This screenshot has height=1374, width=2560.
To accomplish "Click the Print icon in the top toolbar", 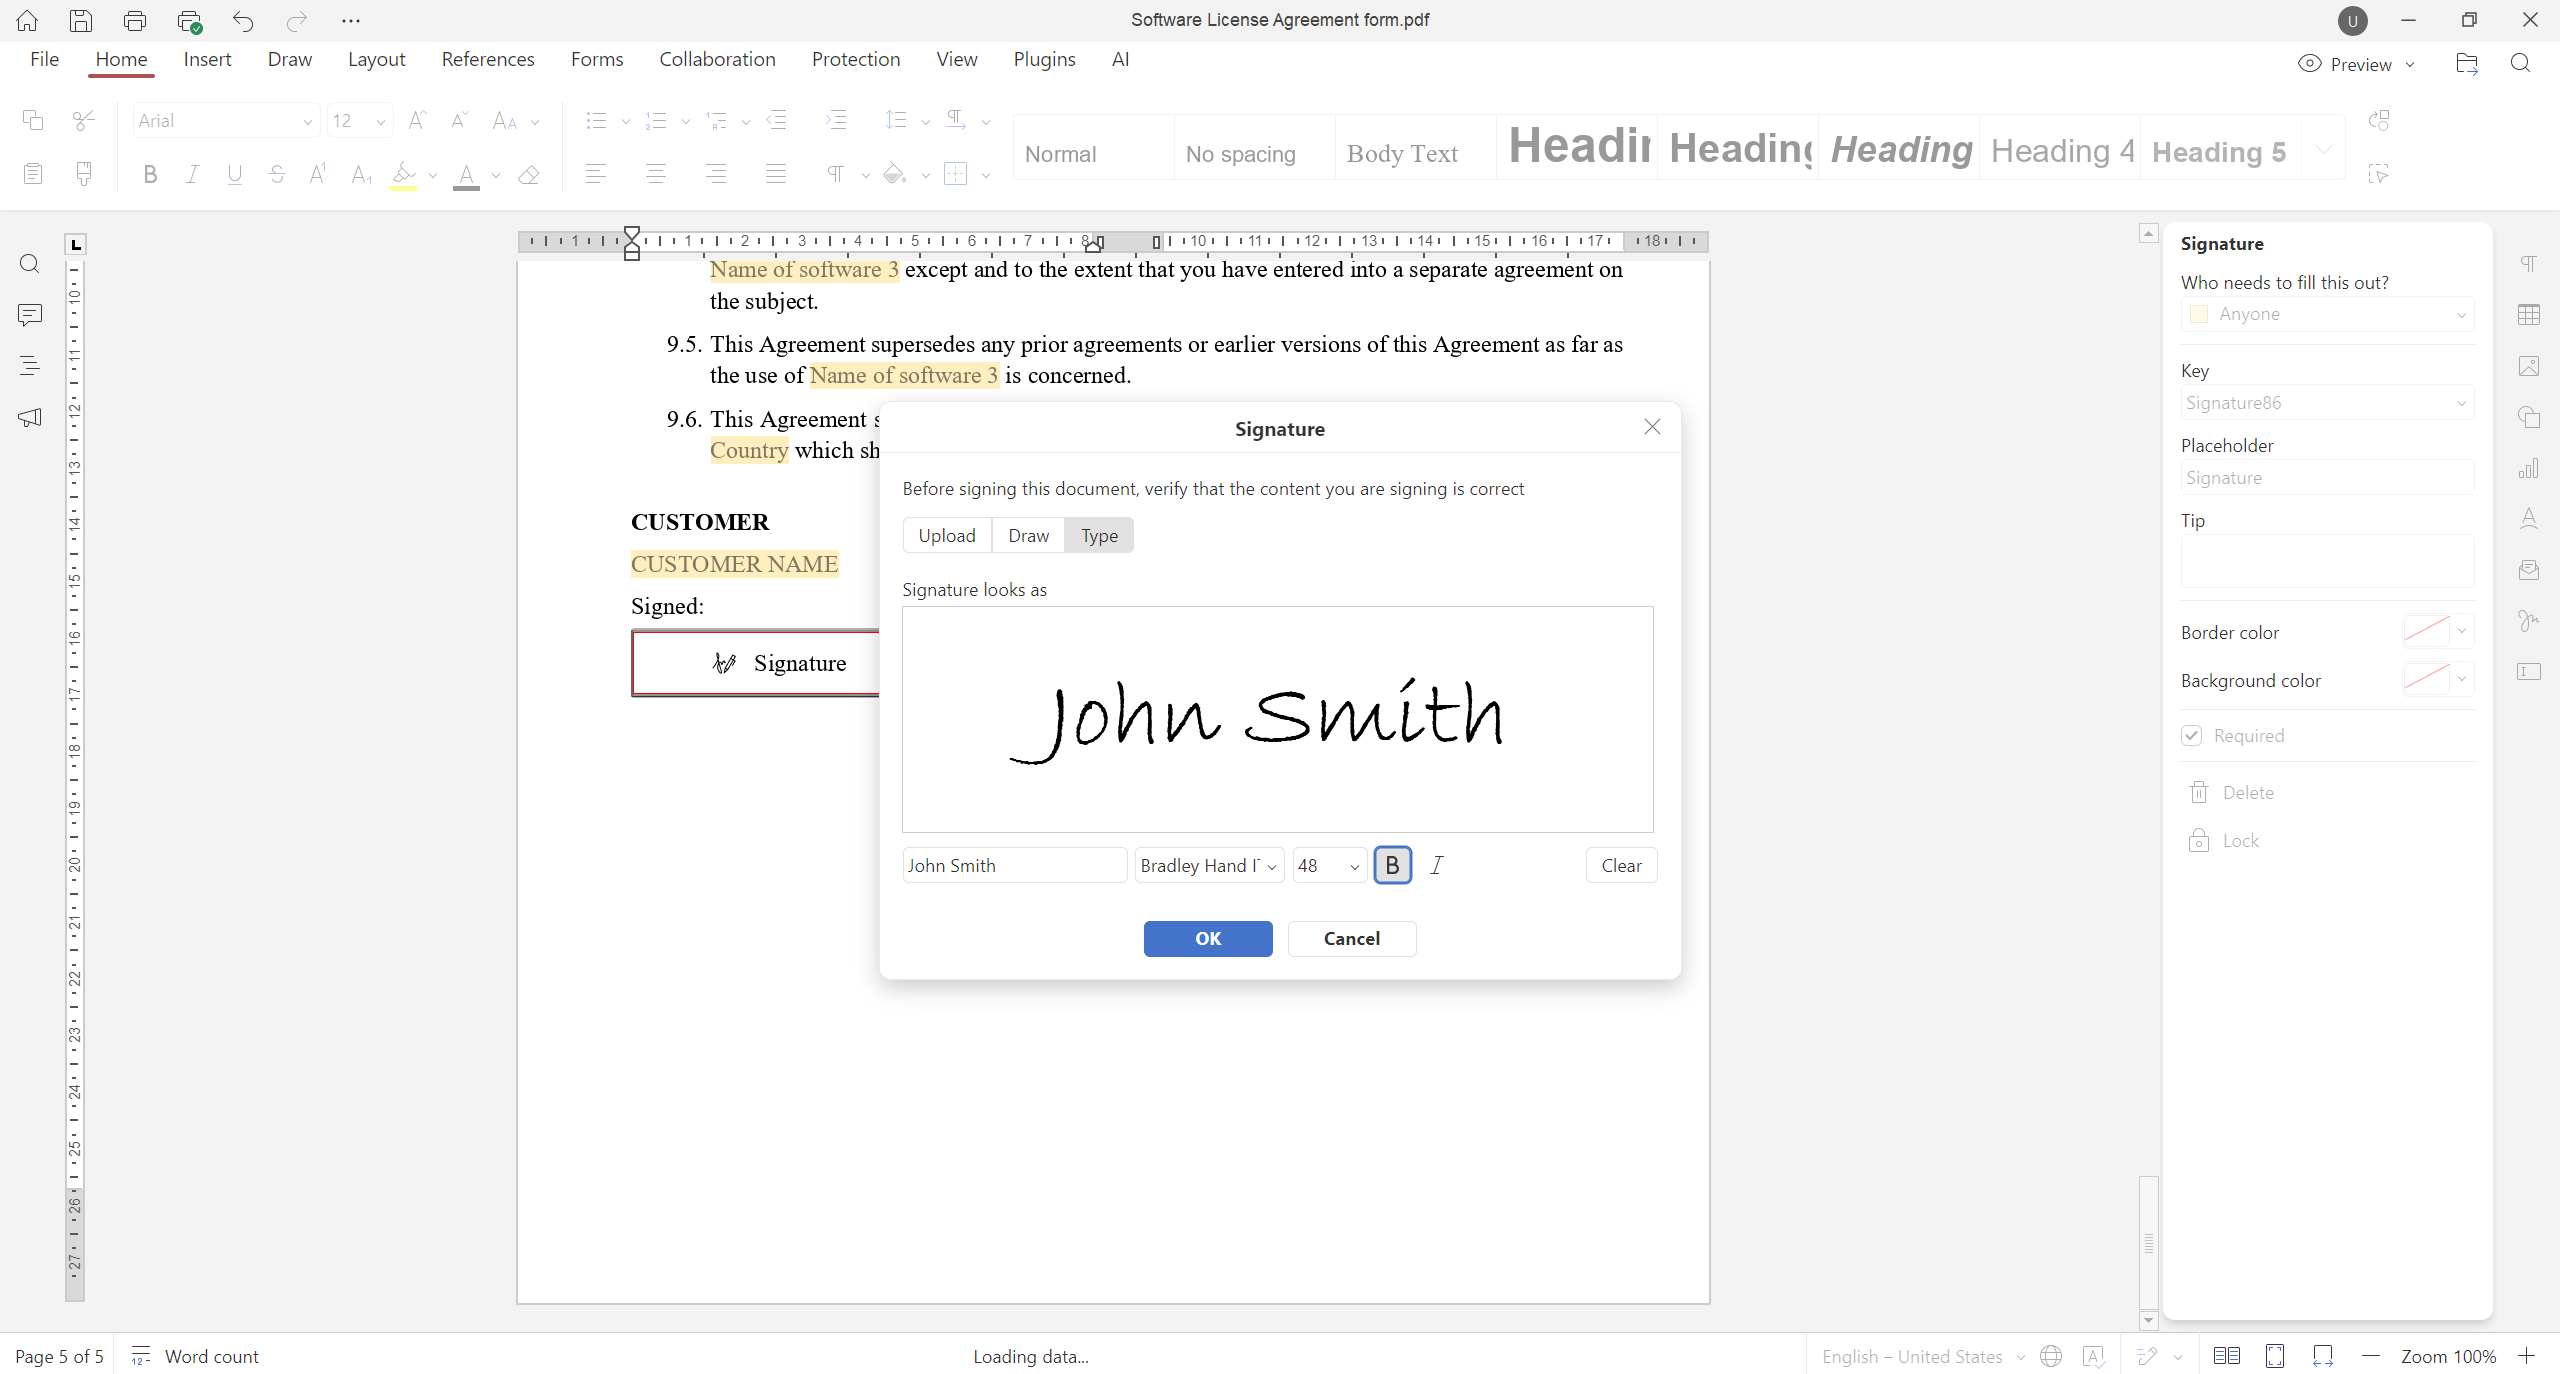I will click(135, 20).
